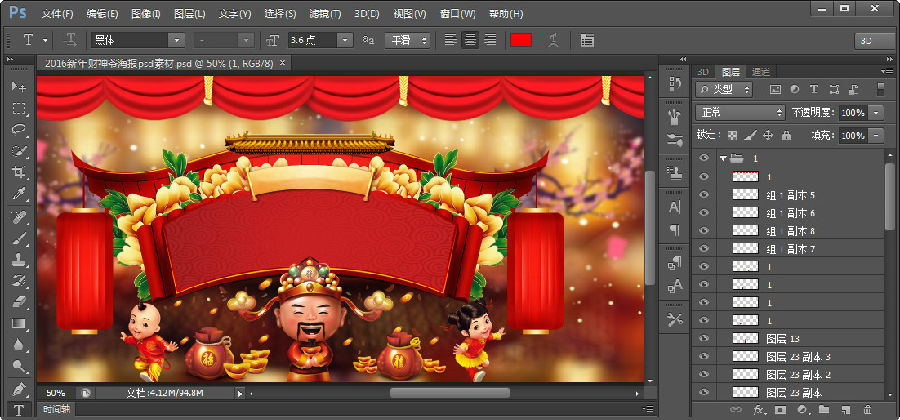Viewport: 900px width, 420px height.
Task: Open the 滤镜(T) menu
Action: click(x=325, y=14)
